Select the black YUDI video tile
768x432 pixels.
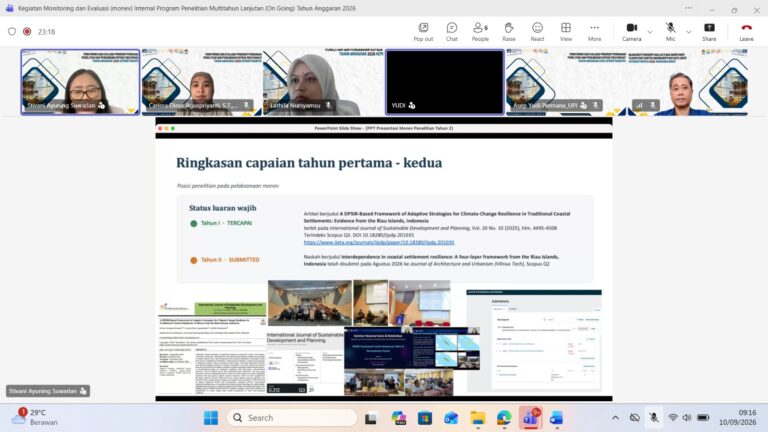(444, 82)
